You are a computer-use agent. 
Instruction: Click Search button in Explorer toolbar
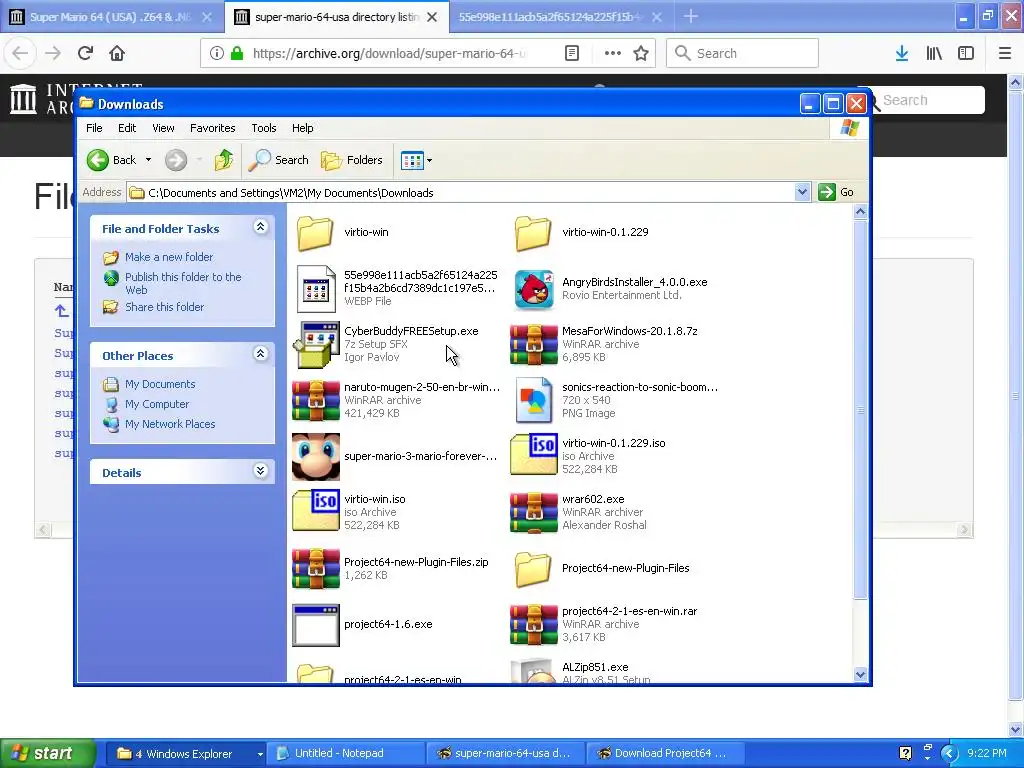[279, 160]
